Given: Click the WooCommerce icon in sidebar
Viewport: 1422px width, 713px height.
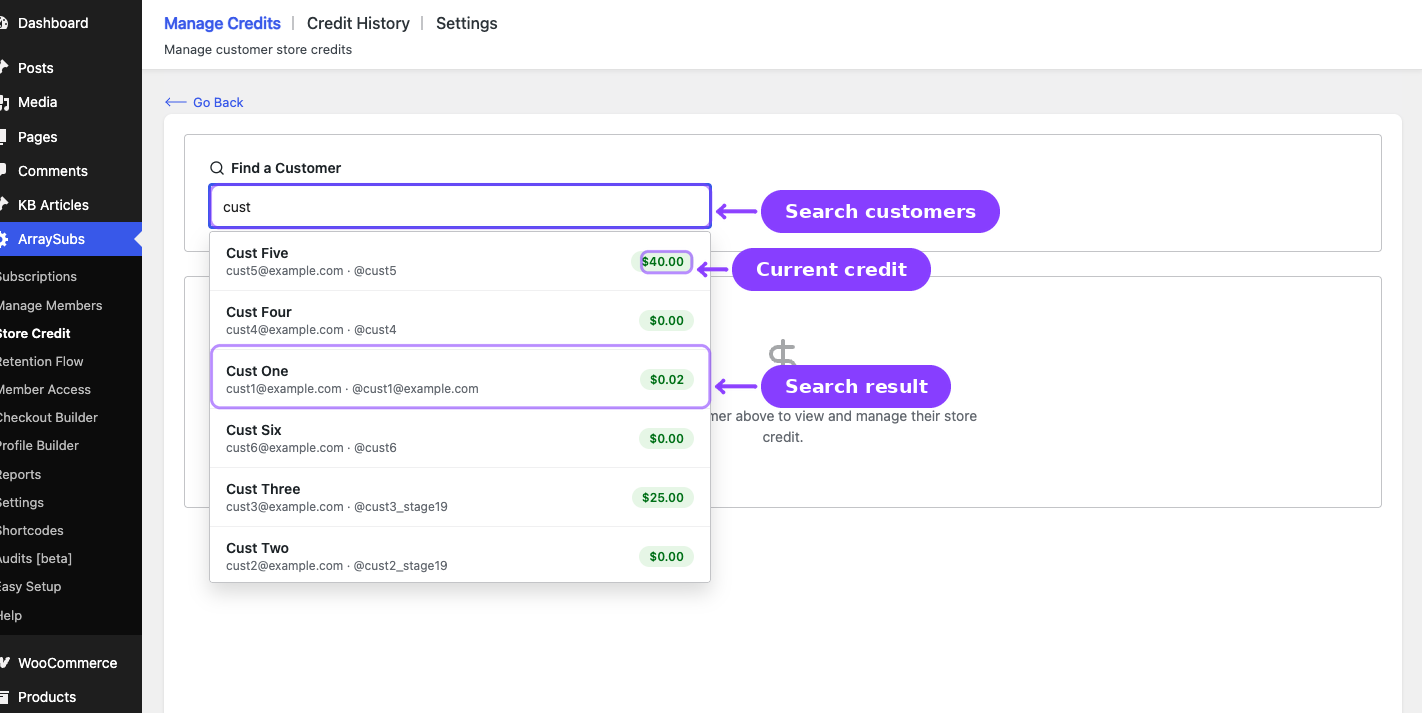Looking at the screenshot, I should (3, 663).
